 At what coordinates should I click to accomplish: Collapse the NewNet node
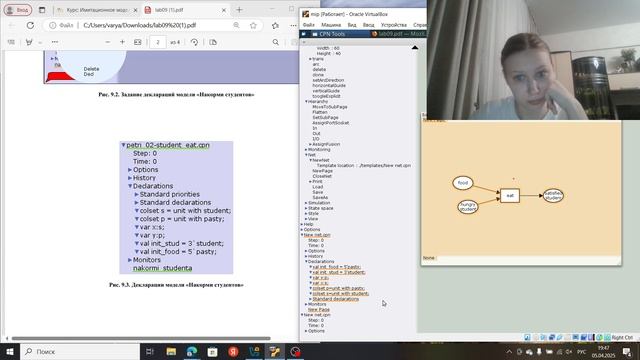pyautogui.click(x=310, y=160)
